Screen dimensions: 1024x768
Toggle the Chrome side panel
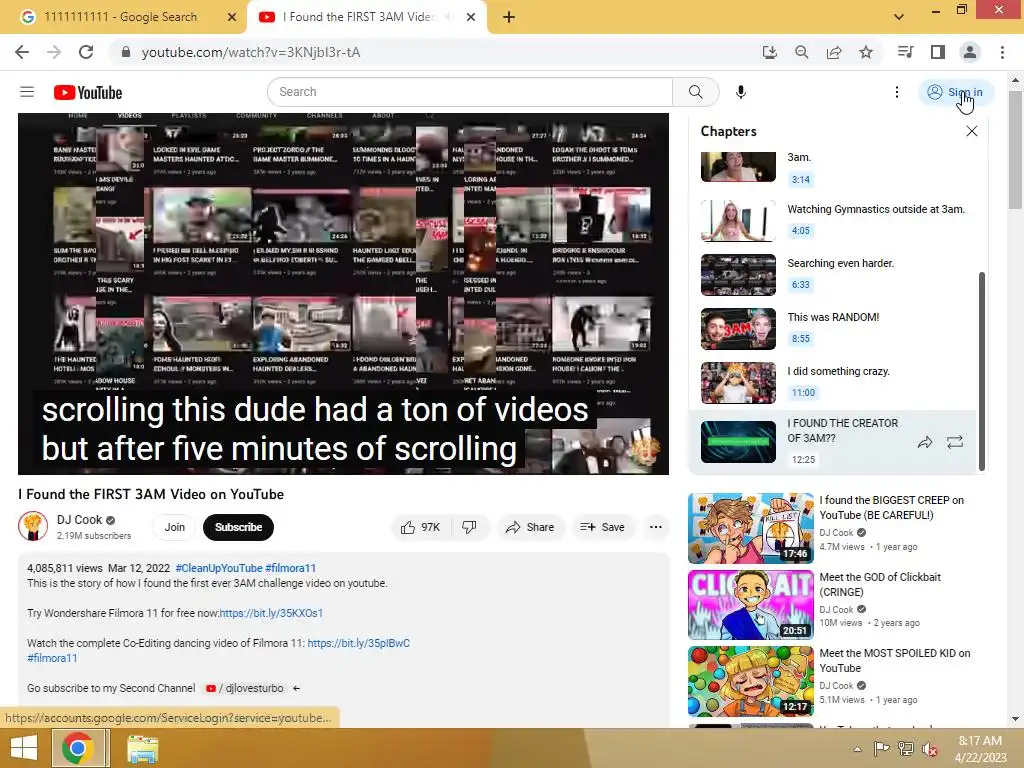[x=938, y=52]
